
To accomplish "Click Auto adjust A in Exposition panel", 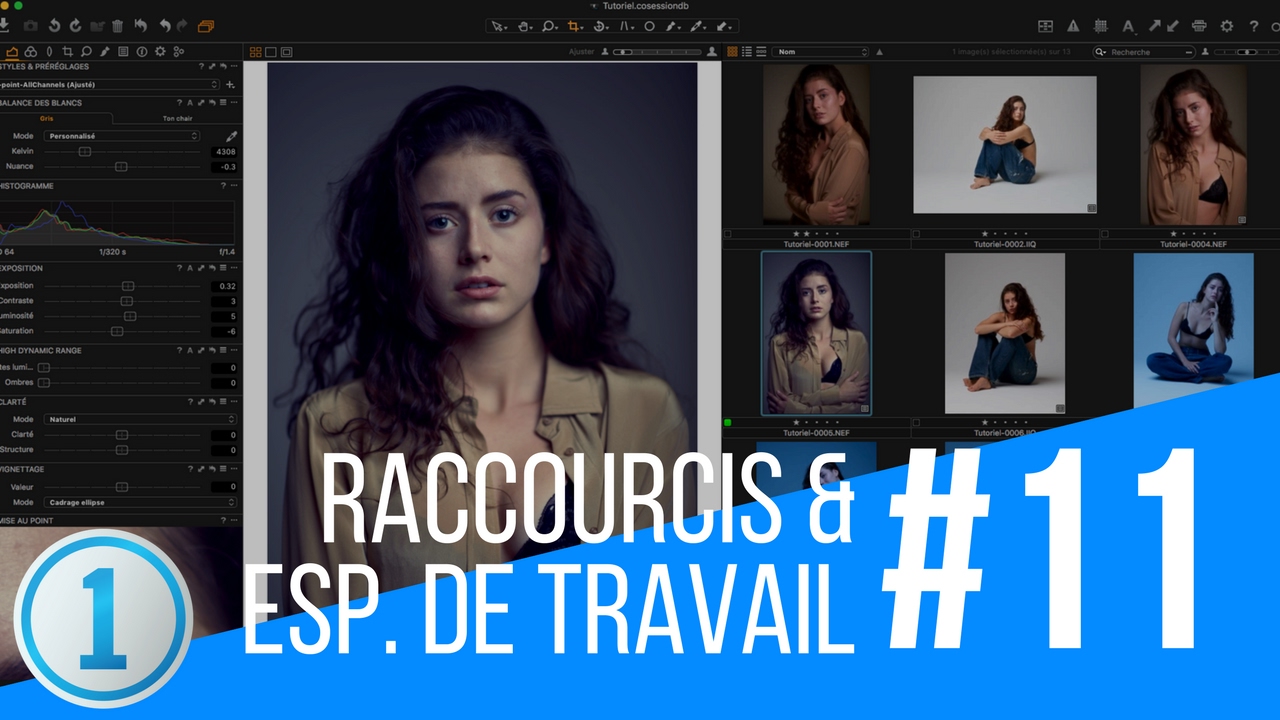I will 190,268.
